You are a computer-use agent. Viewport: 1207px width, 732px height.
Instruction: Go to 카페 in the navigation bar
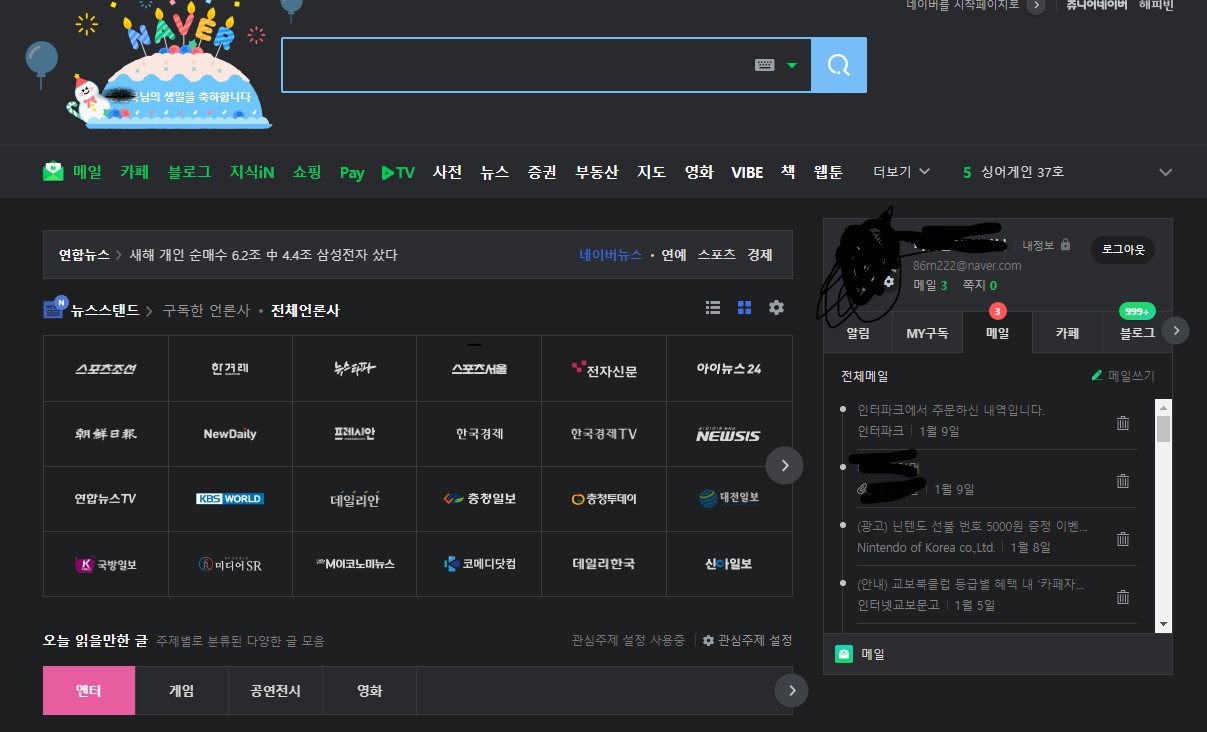click(134, 172)
